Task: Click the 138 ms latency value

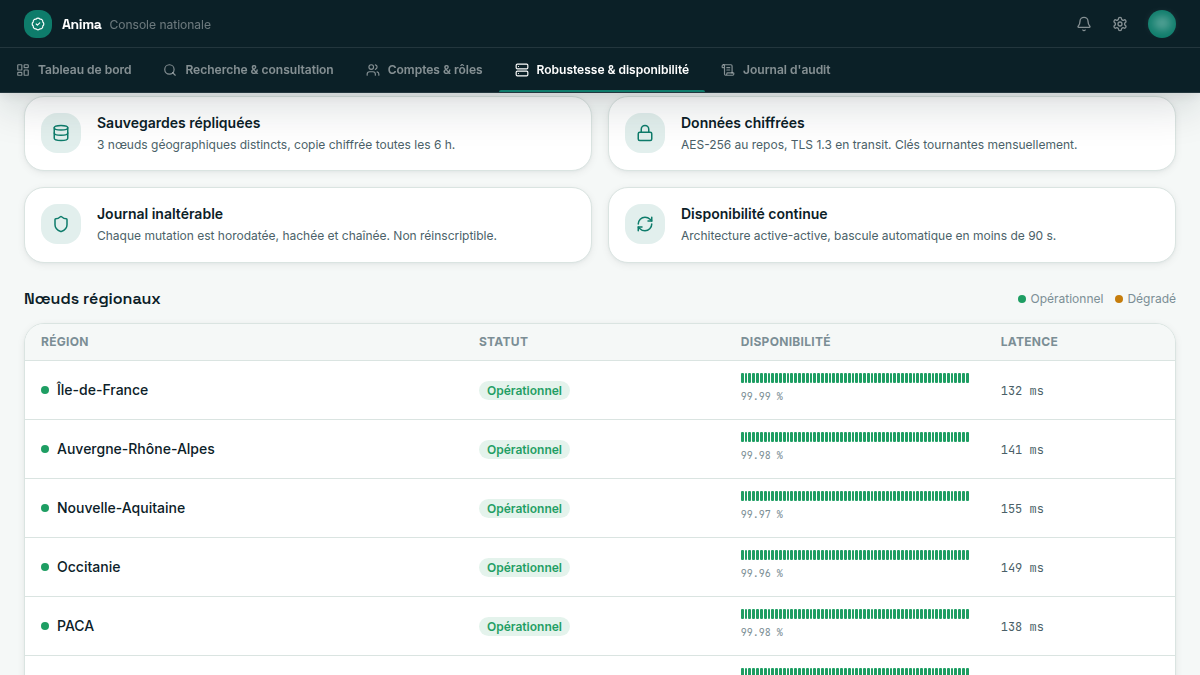Action: coord(1022,627)
